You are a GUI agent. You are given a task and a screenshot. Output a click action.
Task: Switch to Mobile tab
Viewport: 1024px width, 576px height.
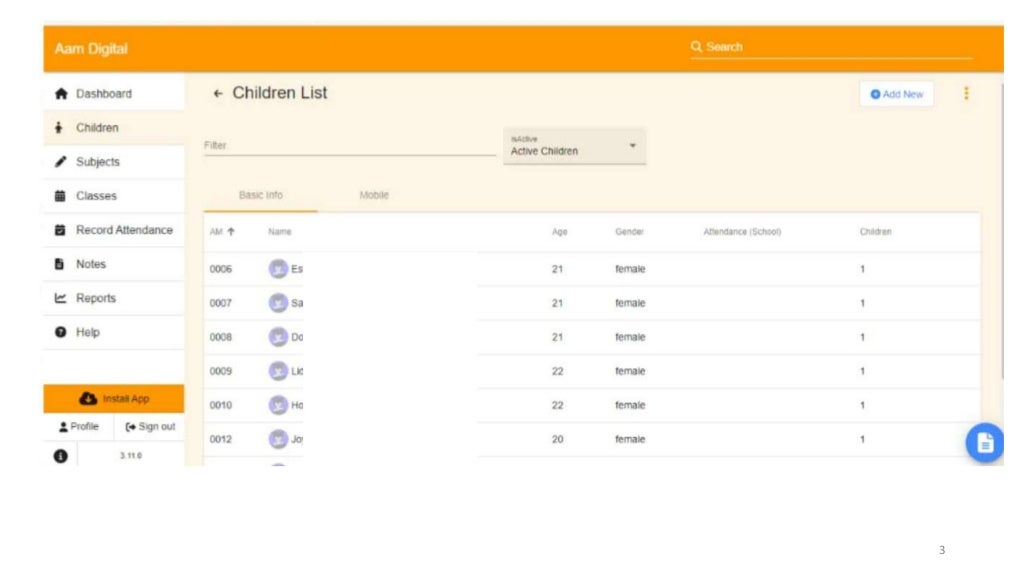[374, 195]
